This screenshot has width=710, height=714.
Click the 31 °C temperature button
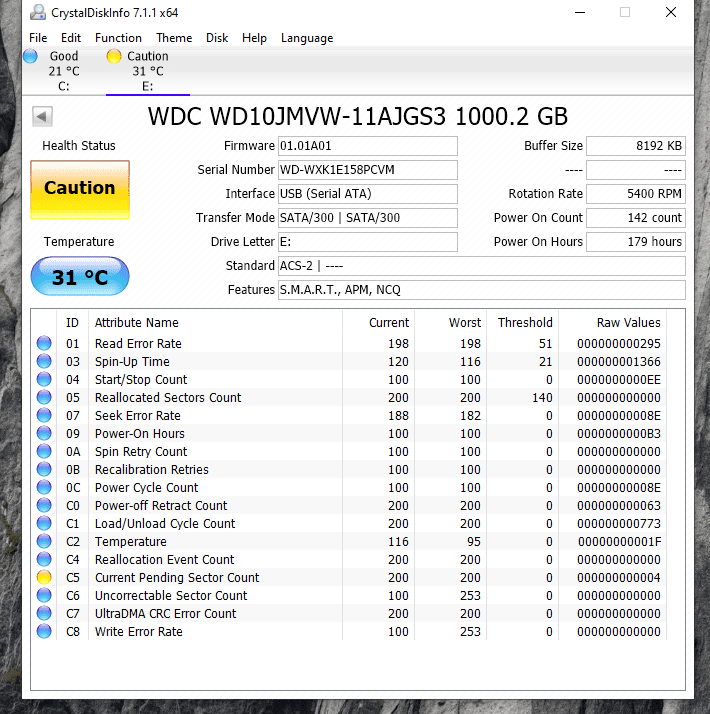pos(80,276)
